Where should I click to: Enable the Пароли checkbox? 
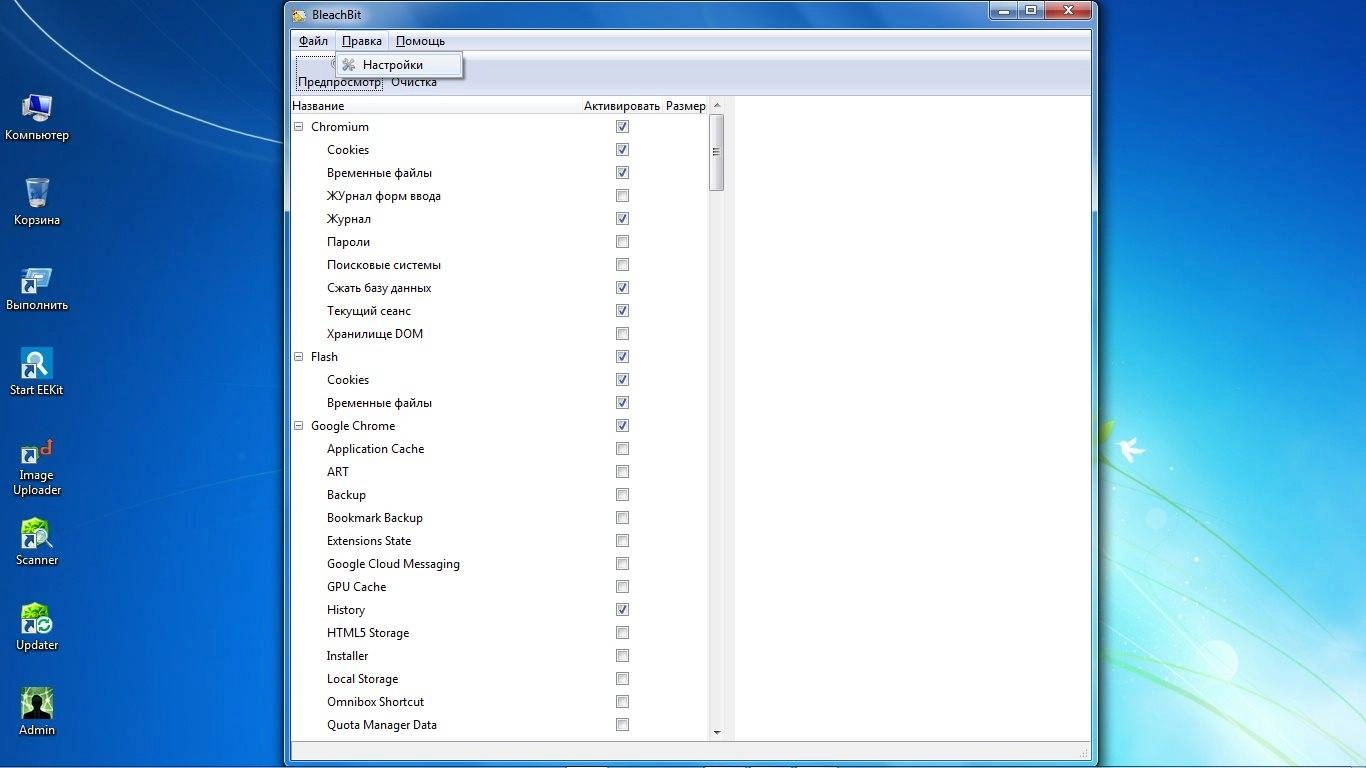pos(622,242)
